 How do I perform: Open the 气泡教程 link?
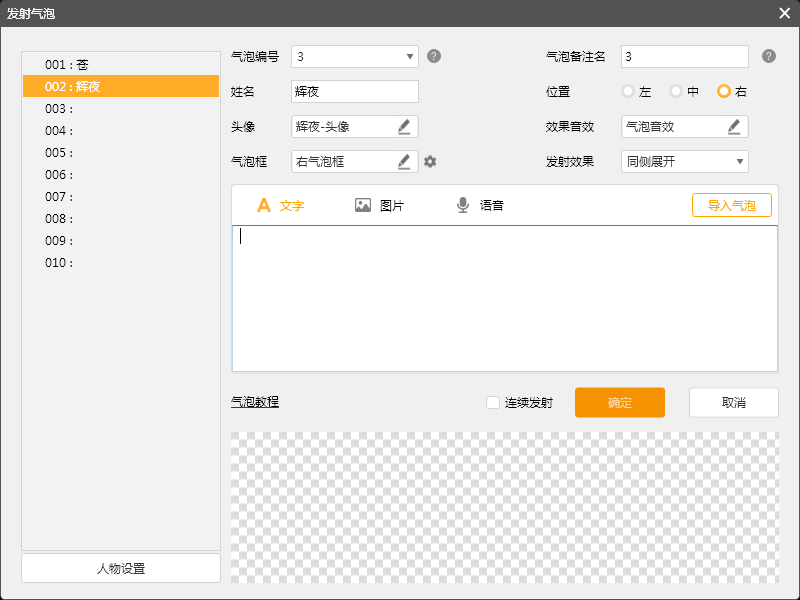pyautogui.click(x=255, y=402)
